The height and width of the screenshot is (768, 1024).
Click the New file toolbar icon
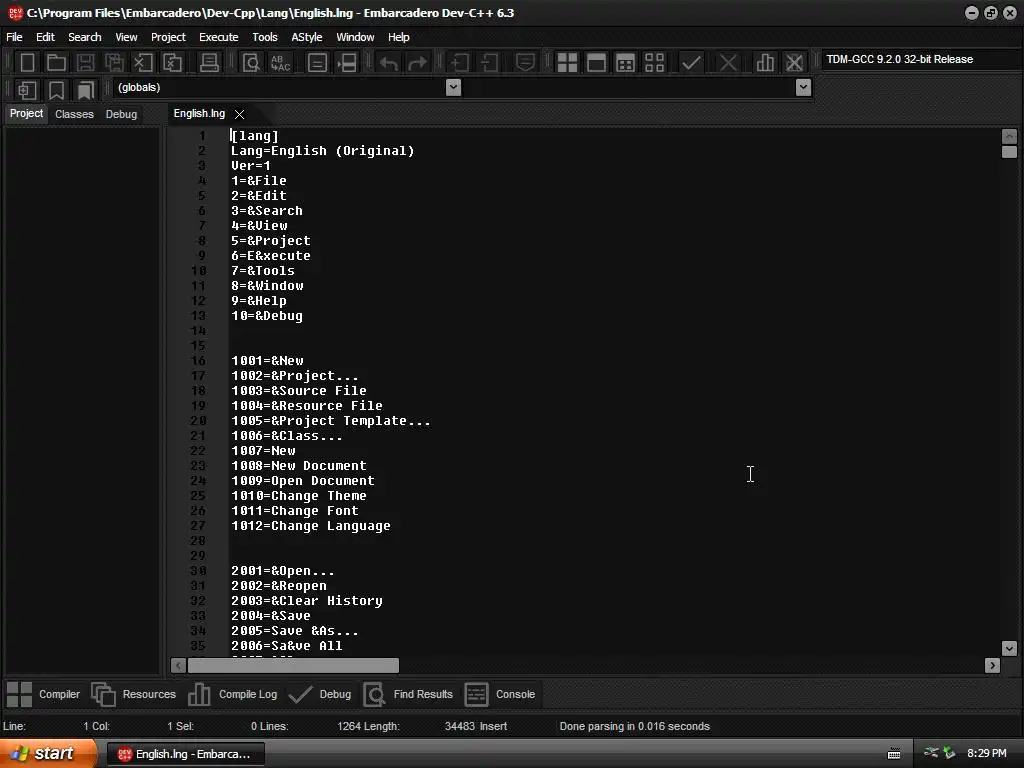(x=27, y=63)
